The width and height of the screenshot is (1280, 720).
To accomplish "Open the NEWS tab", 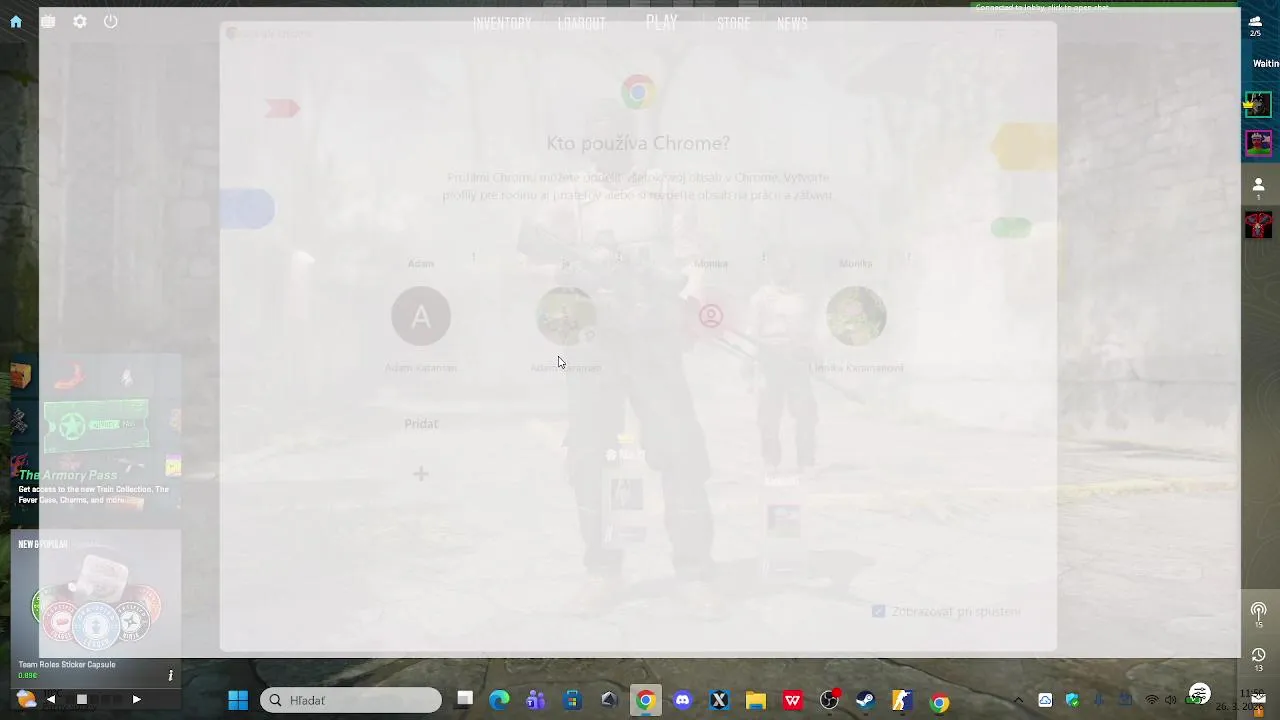I will tap(792, 24).
